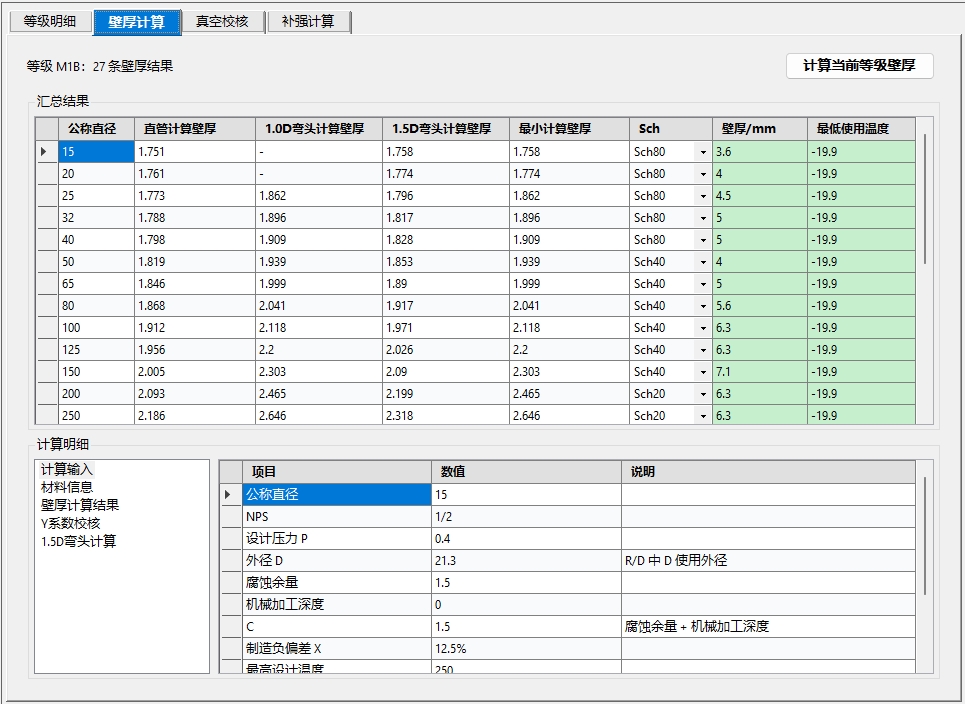The height and width of the screenshot is (704, 965).
Task: Click the 说明 column header
Action: click(768, 472)
